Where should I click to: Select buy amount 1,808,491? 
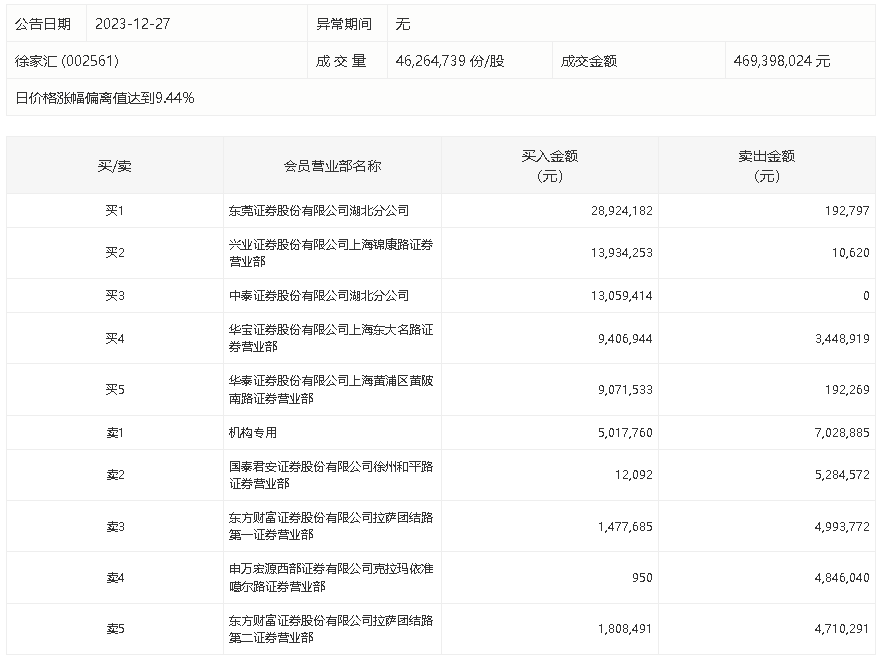(625, 629)
